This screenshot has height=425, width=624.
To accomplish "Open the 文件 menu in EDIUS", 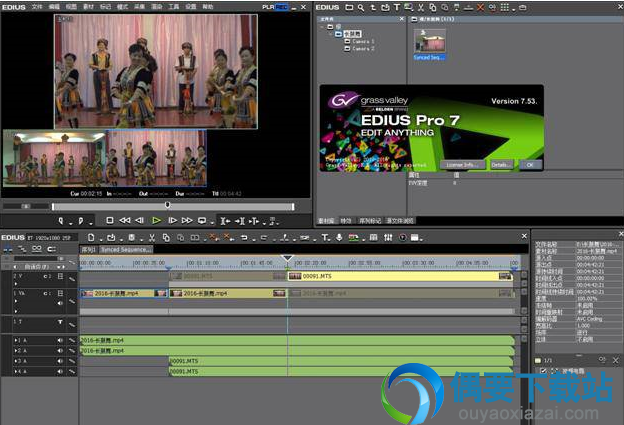I will [37, 7].
